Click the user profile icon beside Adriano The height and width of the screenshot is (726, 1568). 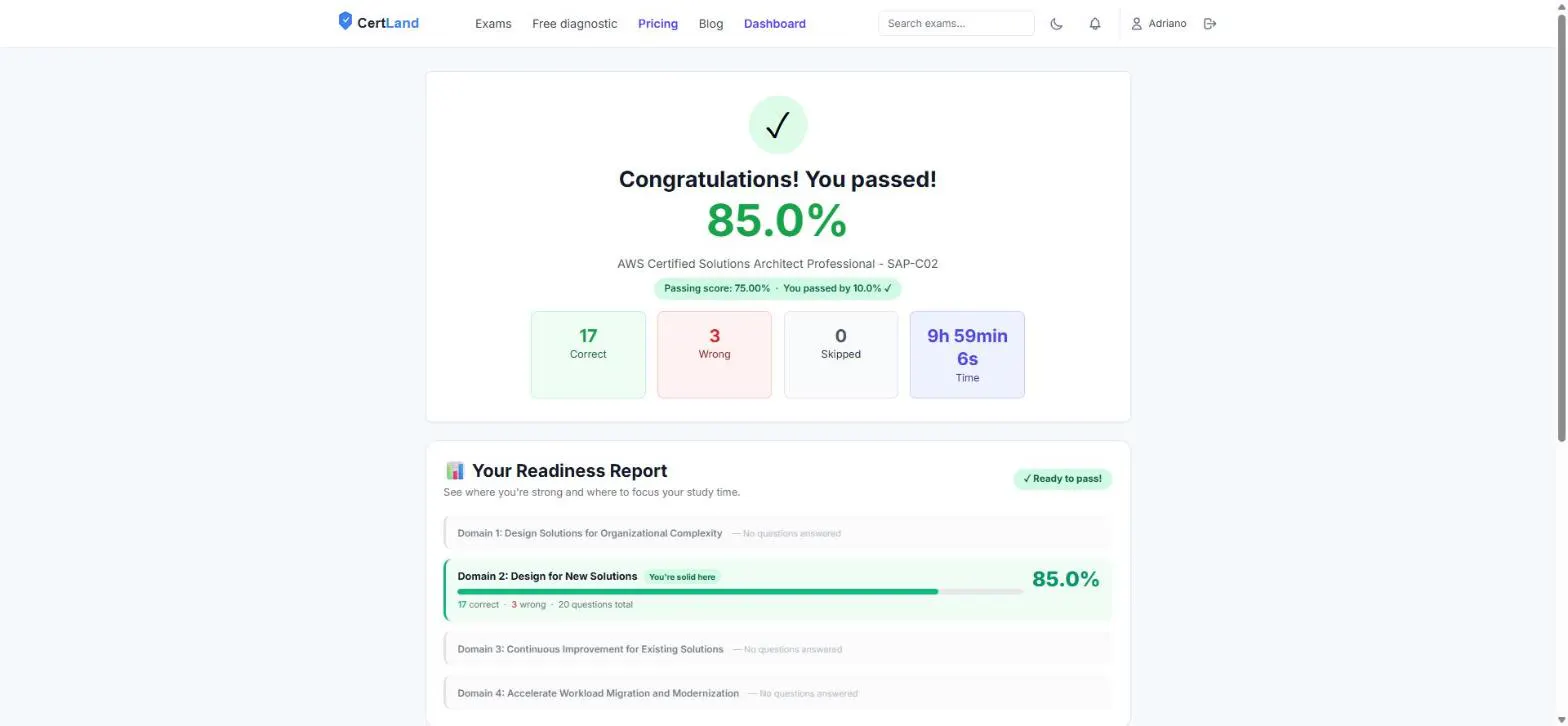click(x=1136, y=24)
